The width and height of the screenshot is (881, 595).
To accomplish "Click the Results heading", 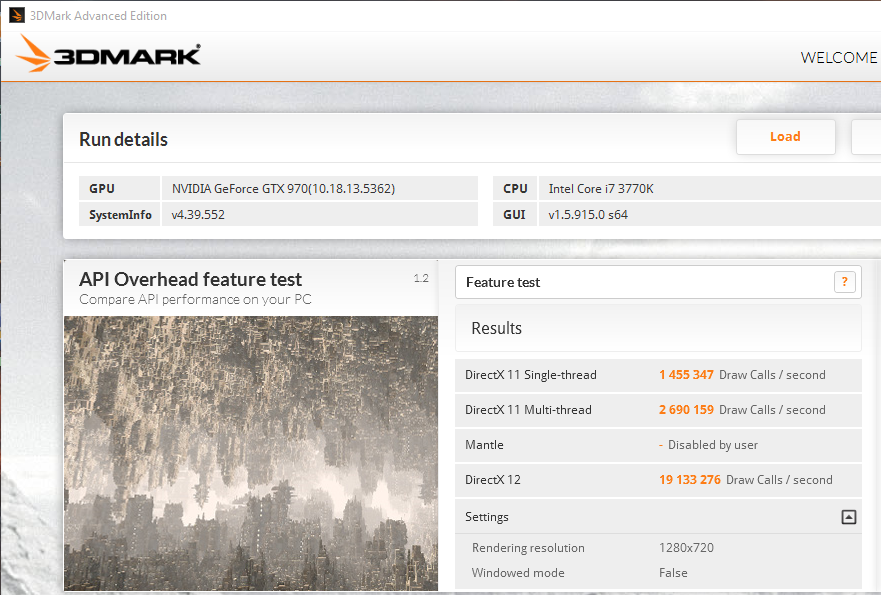I will tap(496, 328).
